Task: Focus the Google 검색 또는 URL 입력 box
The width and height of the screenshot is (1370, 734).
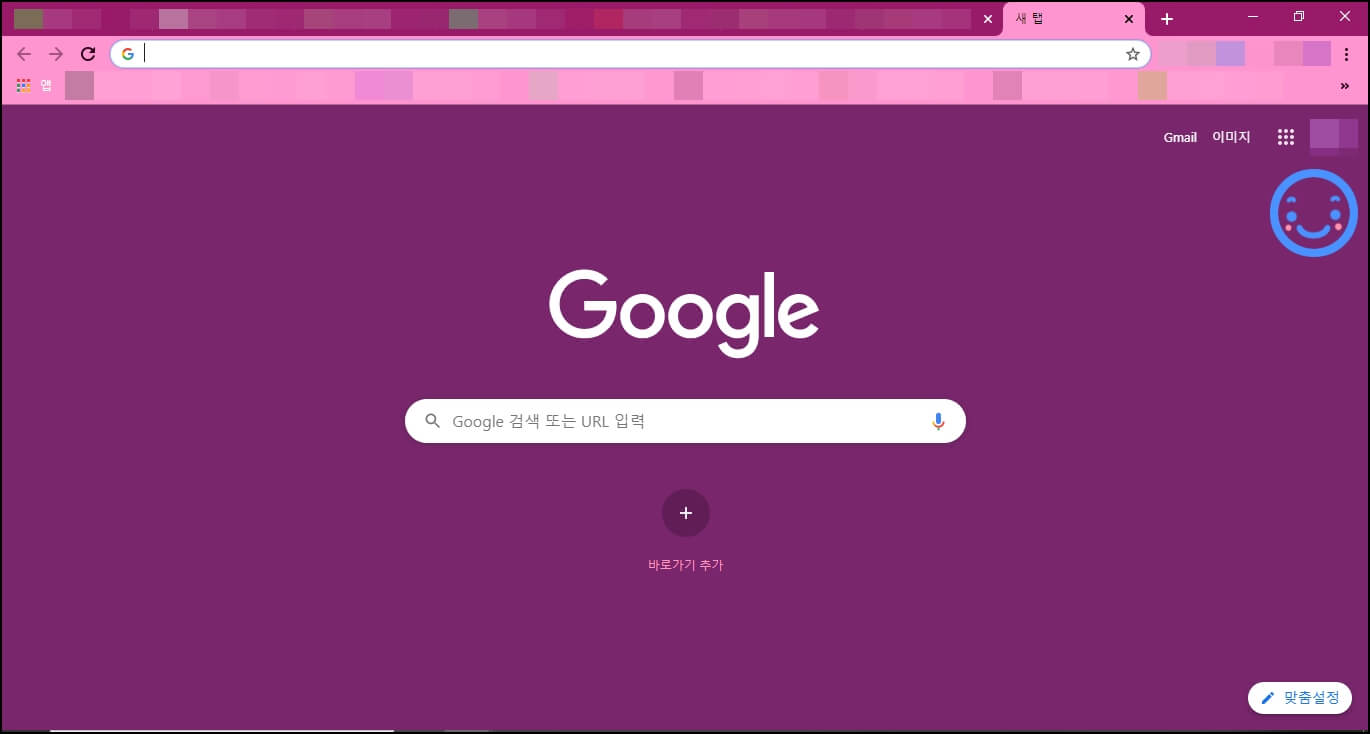Action: 685,421
